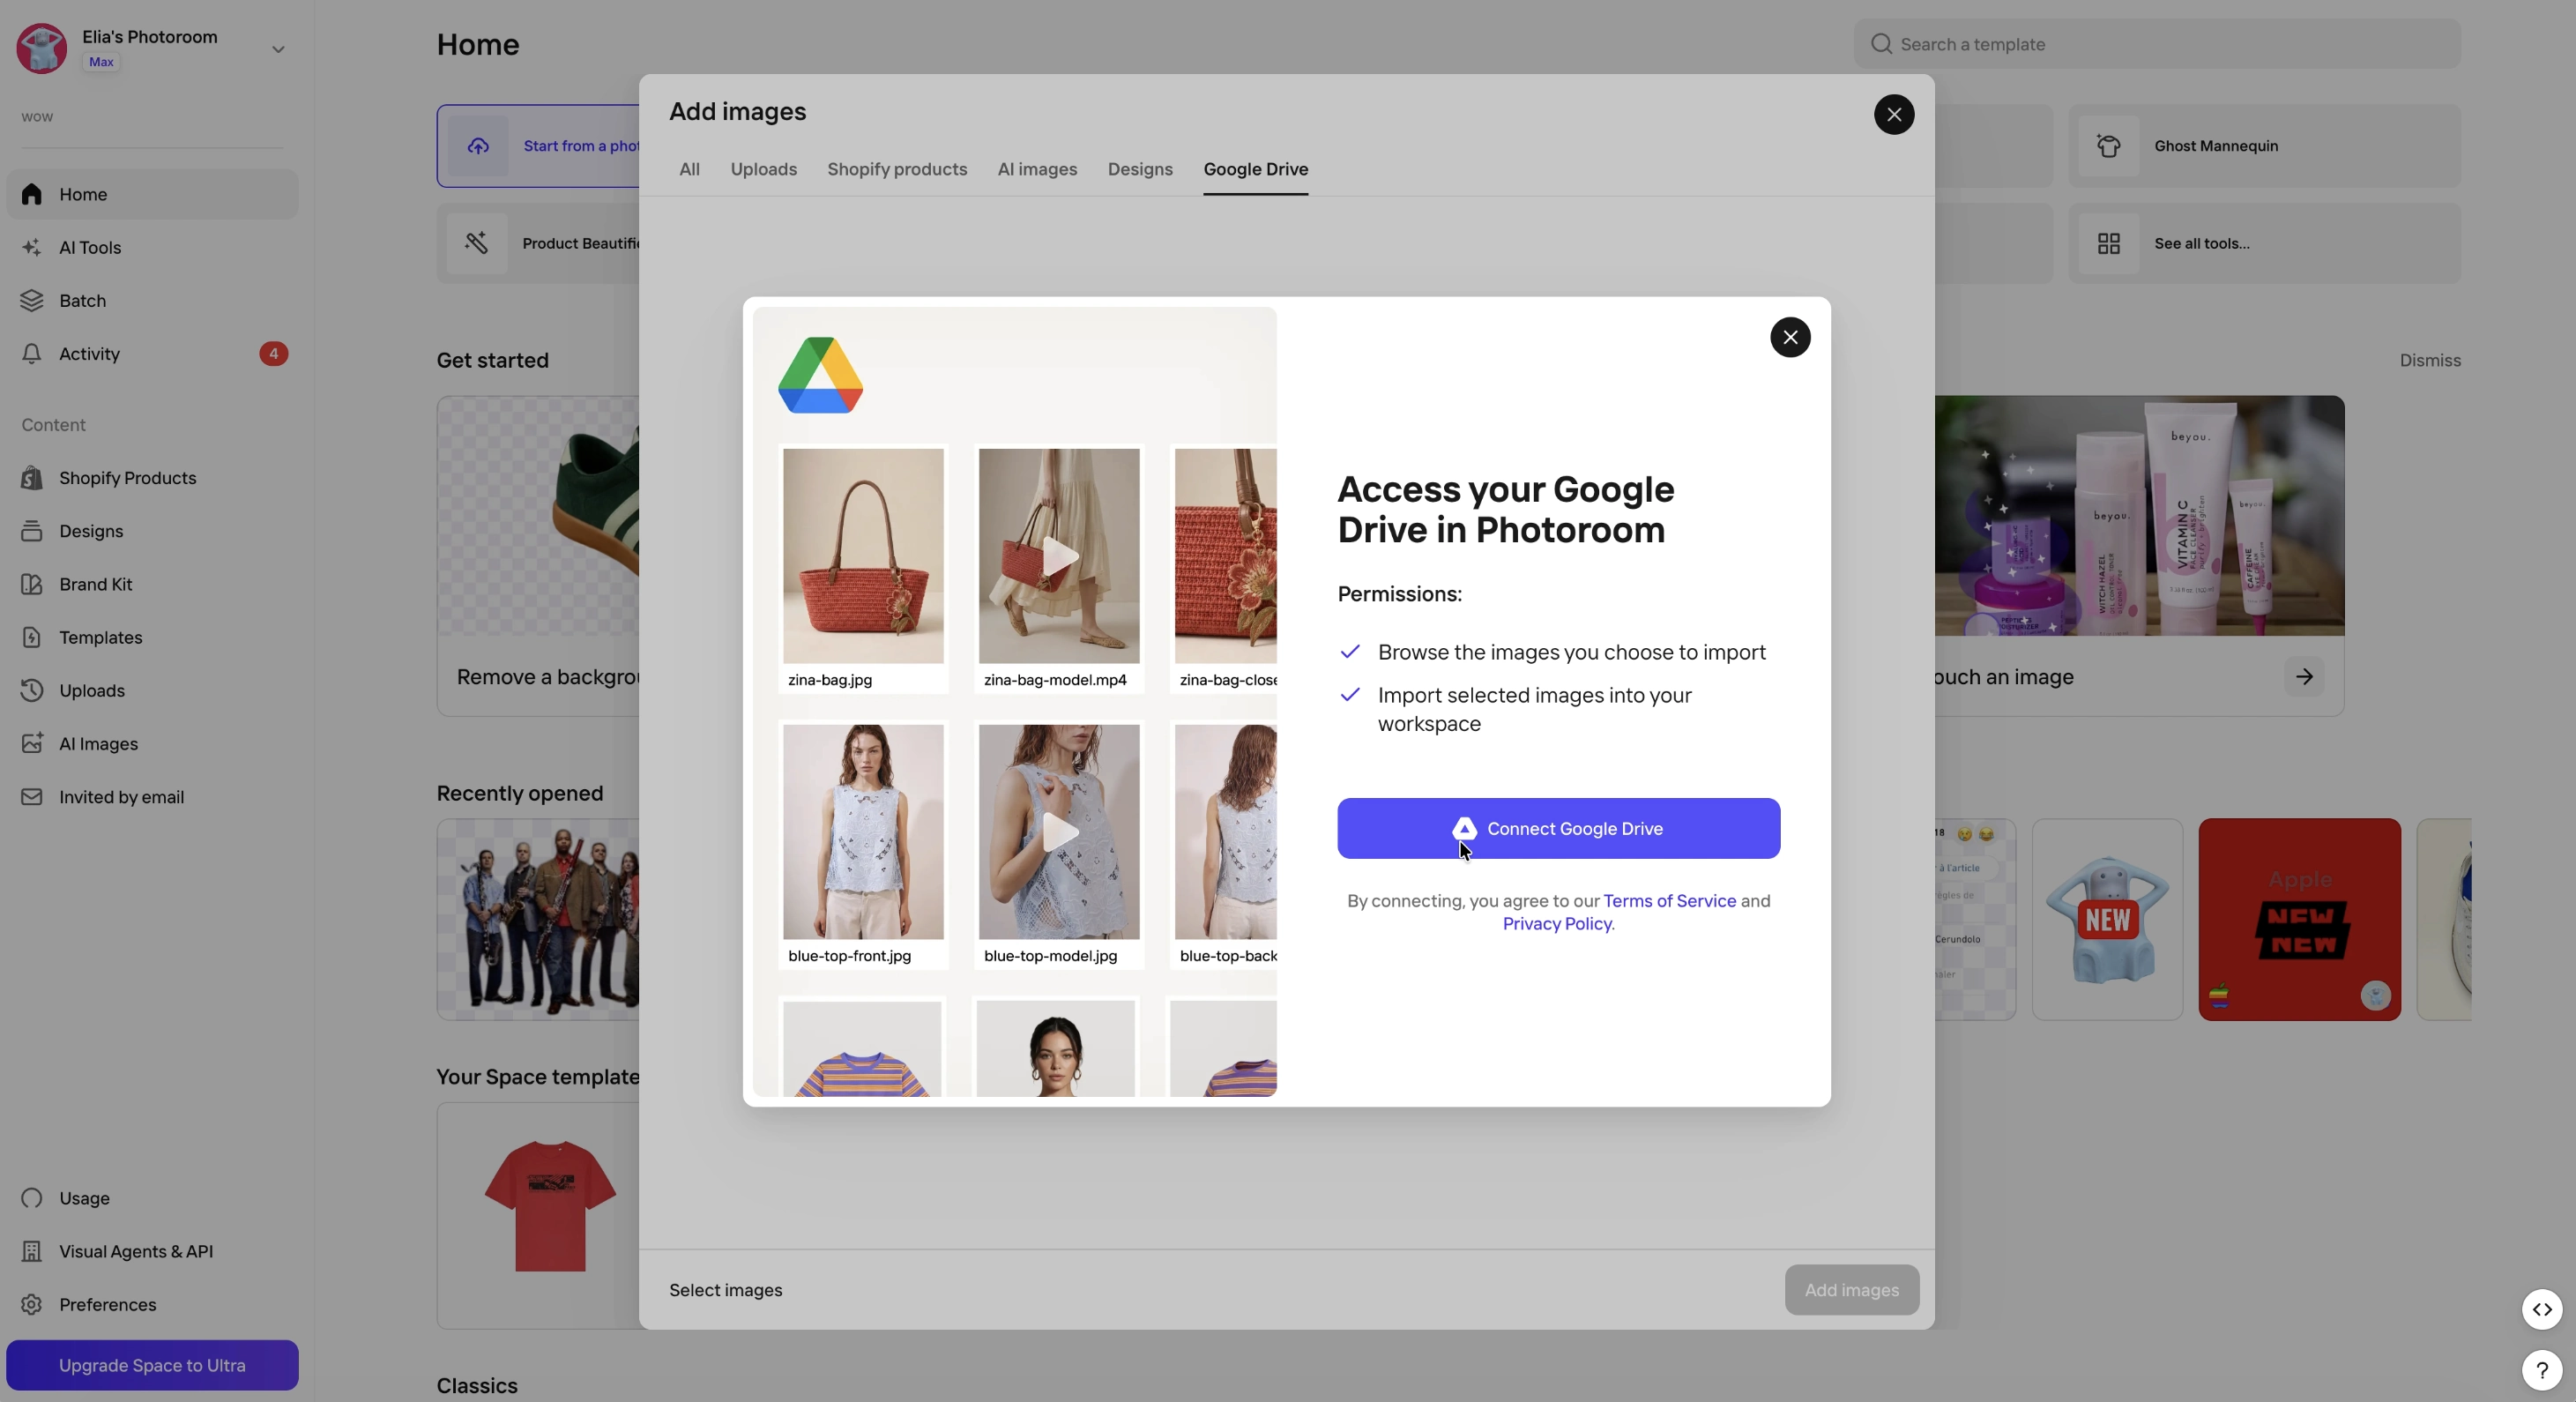The width and height of the screenshot is (2576, 1402).
Task: Click See all tools... label
Action: [x=2201, y=244]
